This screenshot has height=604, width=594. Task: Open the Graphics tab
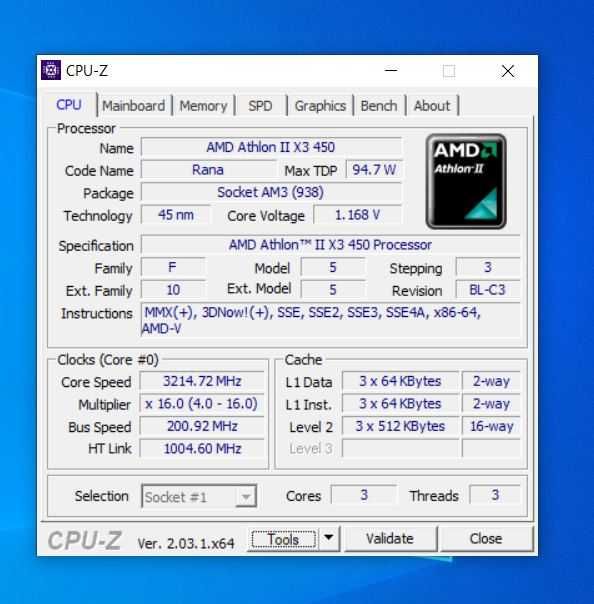pyautogui.click(x=320, y=106)
